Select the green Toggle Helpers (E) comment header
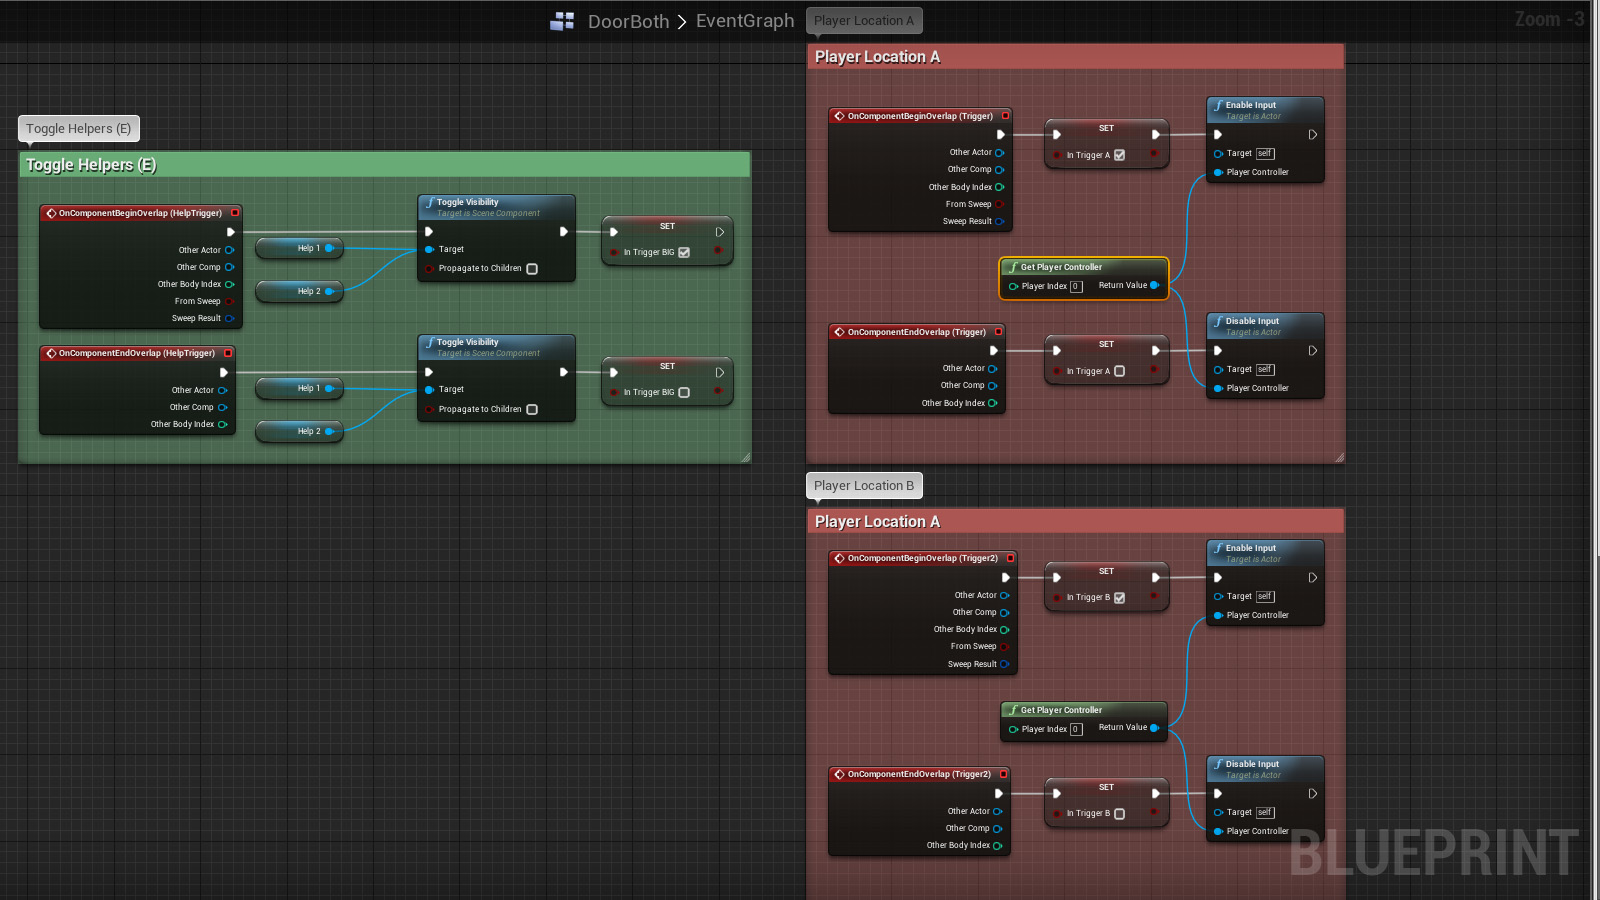This screenshot has height=900, width=1600. click(x=384, y=165)
